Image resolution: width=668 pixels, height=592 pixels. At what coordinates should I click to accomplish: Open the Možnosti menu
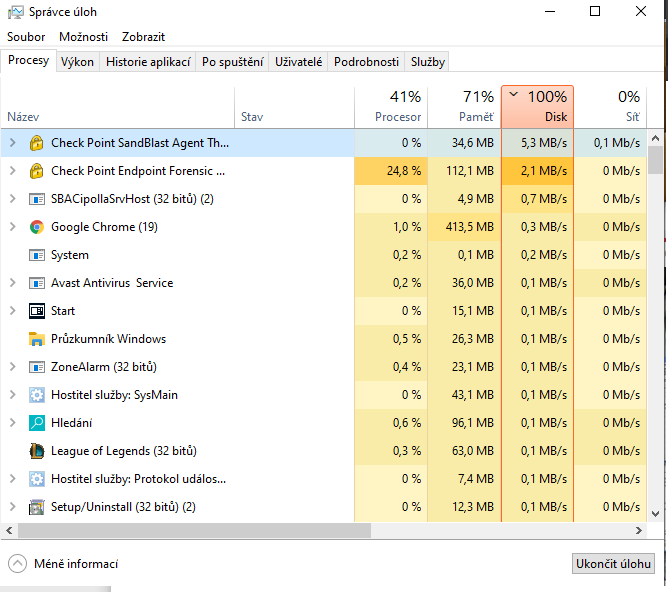83,37
